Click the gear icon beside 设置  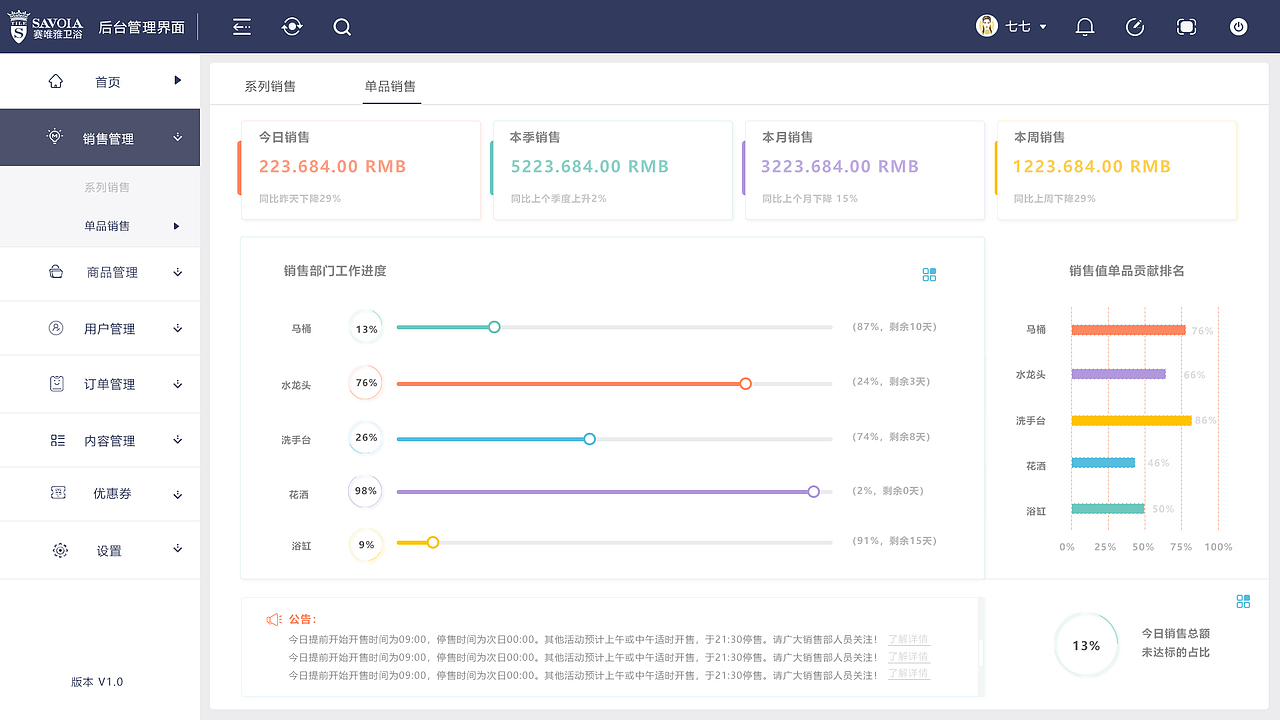[x=60, y=550]
